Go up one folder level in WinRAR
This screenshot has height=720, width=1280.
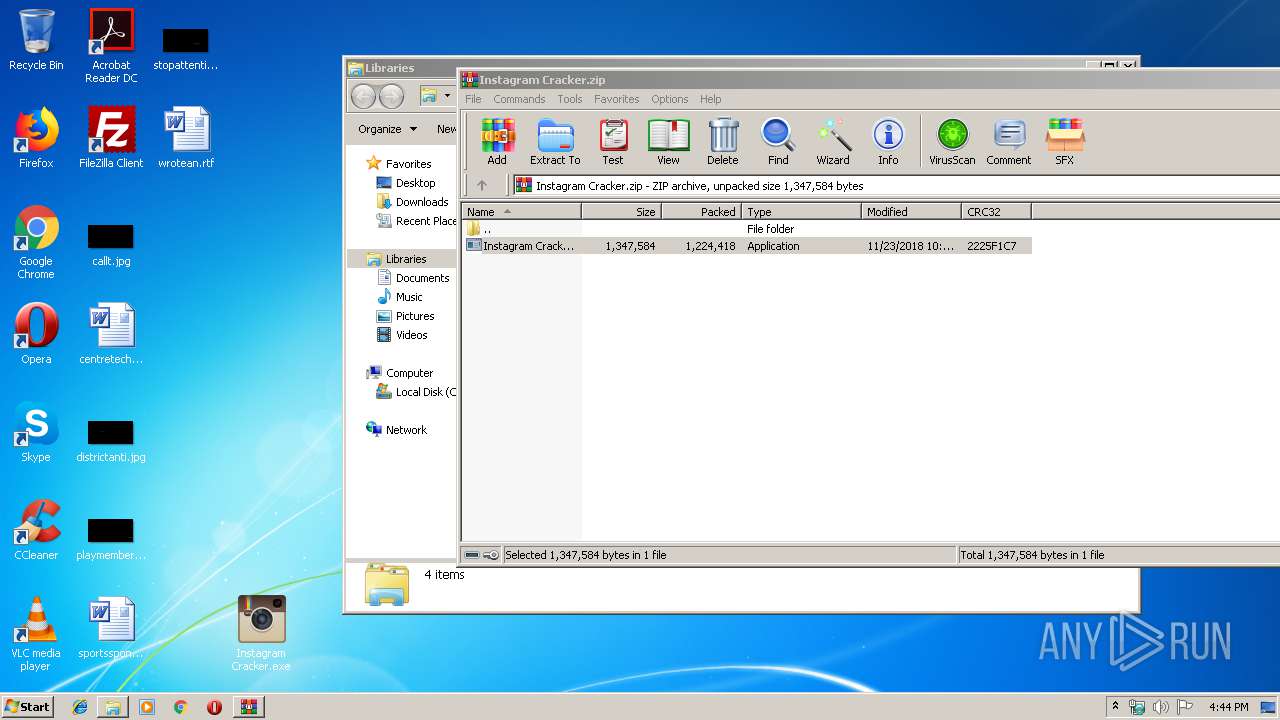[482, 185]
